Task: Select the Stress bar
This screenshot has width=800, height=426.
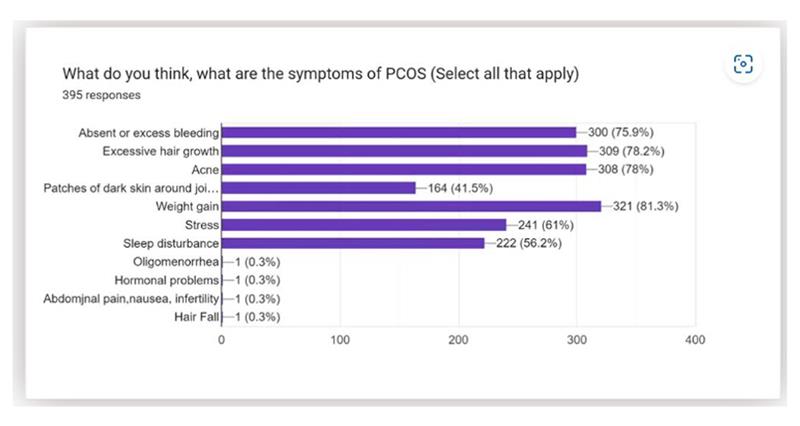Action: 364,225
